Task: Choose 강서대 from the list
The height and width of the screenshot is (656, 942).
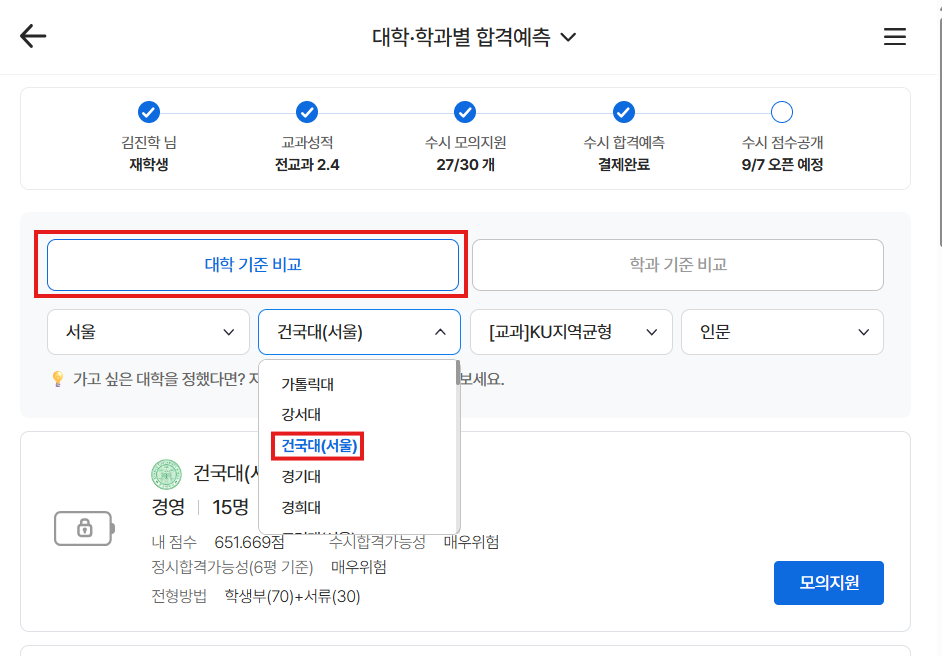Action: click(x=301, y=415)
